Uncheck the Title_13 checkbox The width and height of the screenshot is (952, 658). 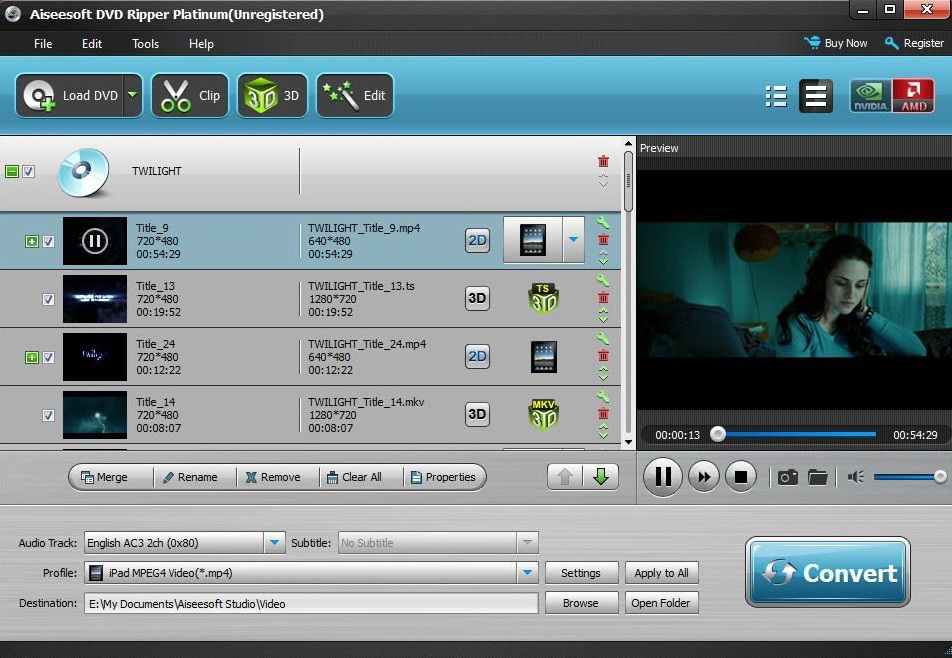[x=48, y=299]
